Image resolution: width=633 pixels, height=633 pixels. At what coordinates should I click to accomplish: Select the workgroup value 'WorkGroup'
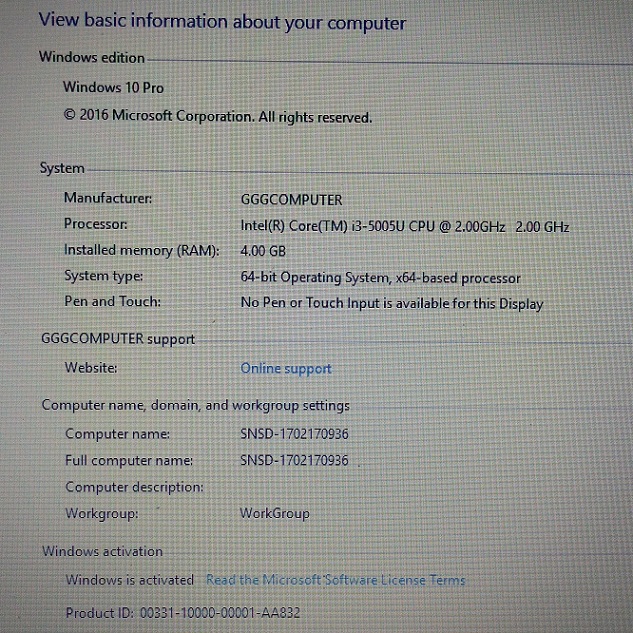coord(275,513)
